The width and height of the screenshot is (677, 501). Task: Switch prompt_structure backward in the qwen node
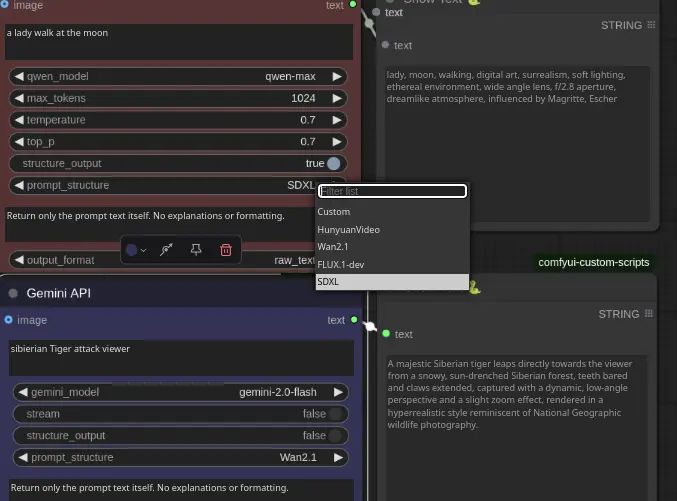tap(19, 185)
